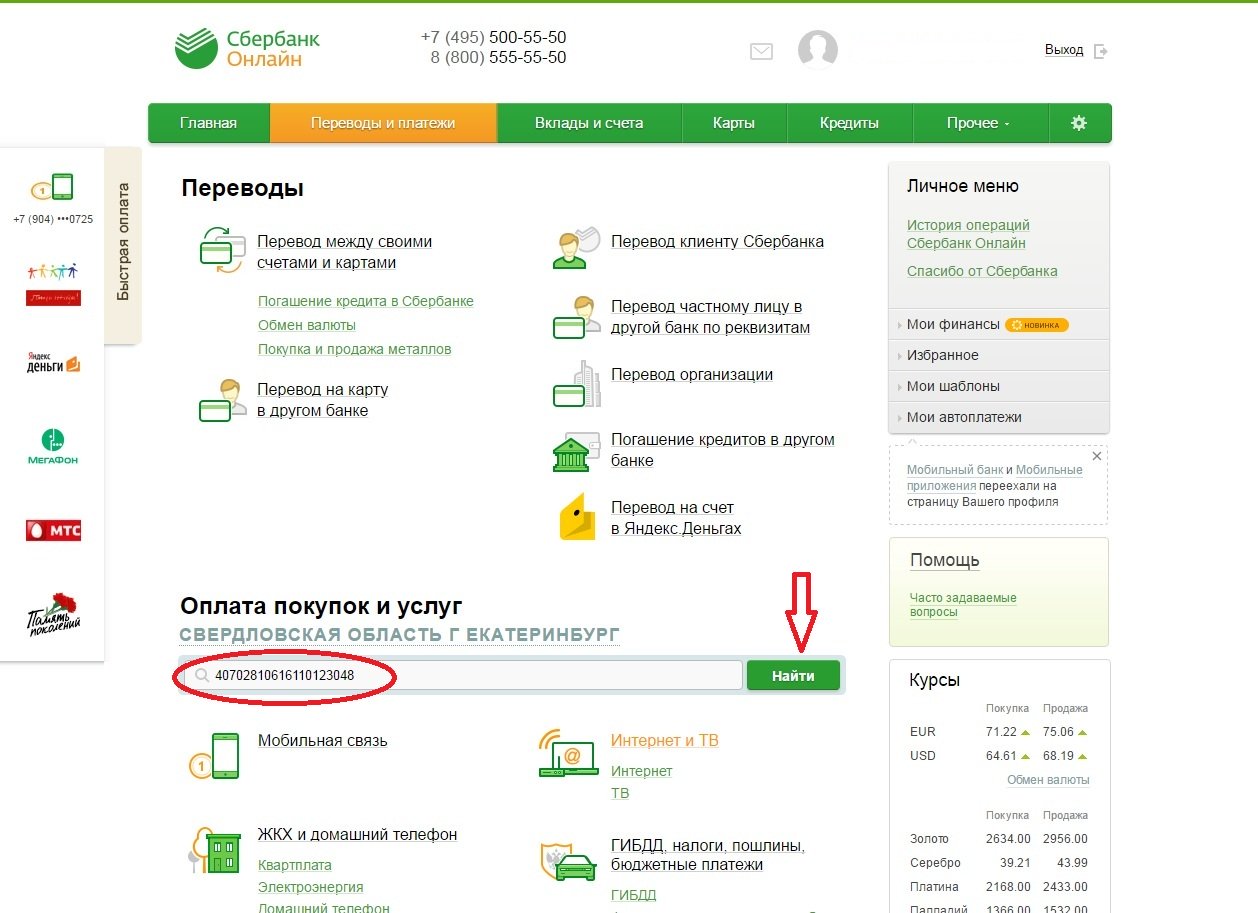Click the mobile phone icon for Мобильная связь
The image size is (1258, 913).
tap(216, 755)
